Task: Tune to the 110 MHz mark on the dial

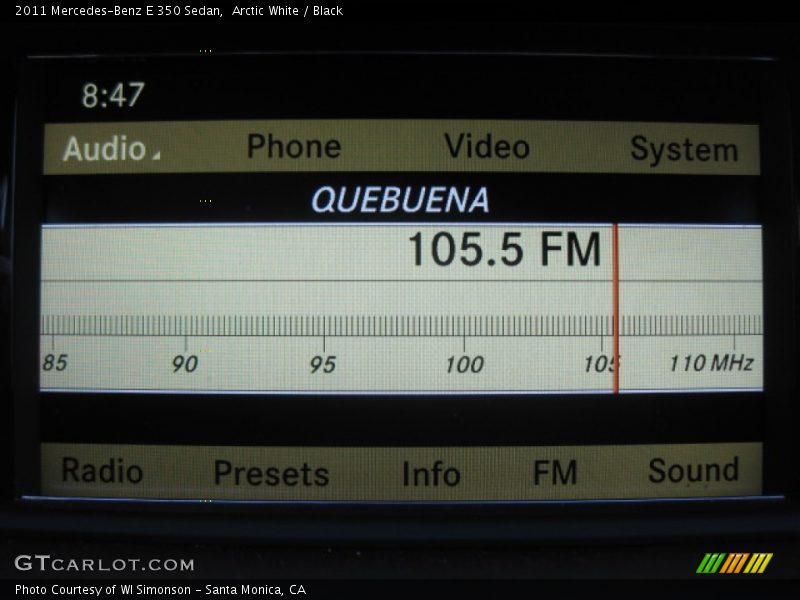Action: pos(711,363)
